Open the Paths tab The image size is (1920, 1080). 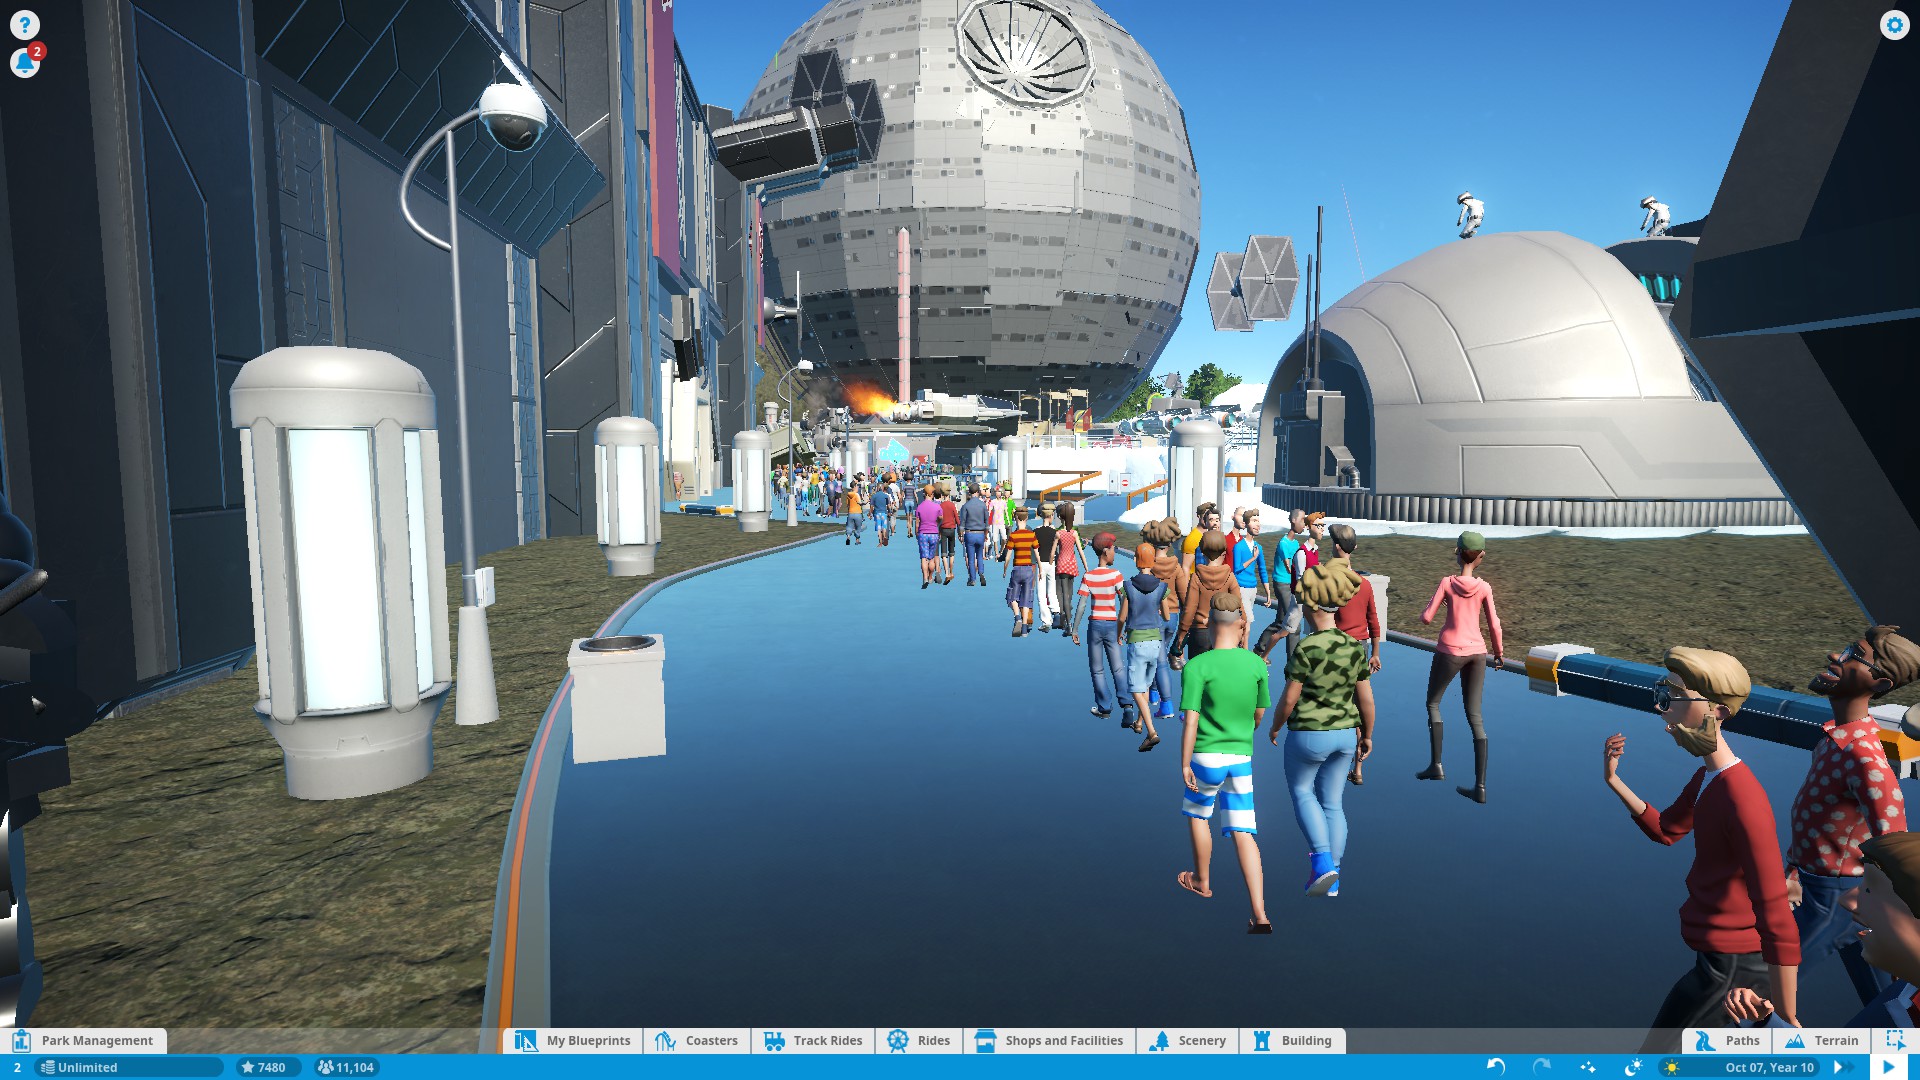point(1727,1041)
